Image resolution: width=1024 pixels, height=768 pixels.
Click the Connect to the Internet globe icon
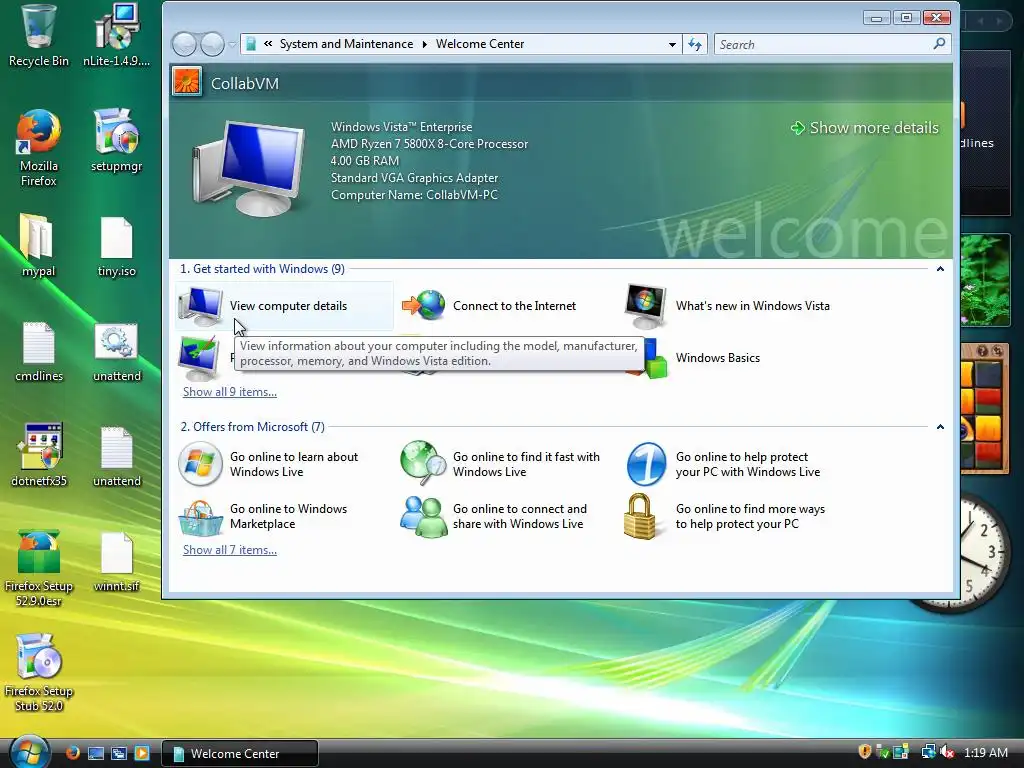[x=423, y=306]
